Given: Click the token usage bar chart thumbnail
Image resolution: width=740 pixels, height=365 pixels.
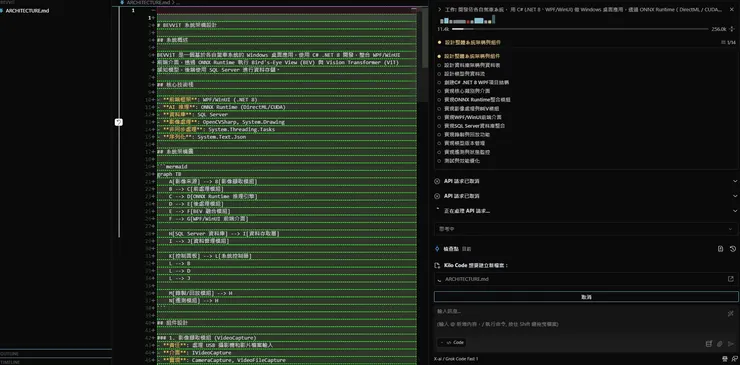Looking at the screenshot, I should coord(467,20).
